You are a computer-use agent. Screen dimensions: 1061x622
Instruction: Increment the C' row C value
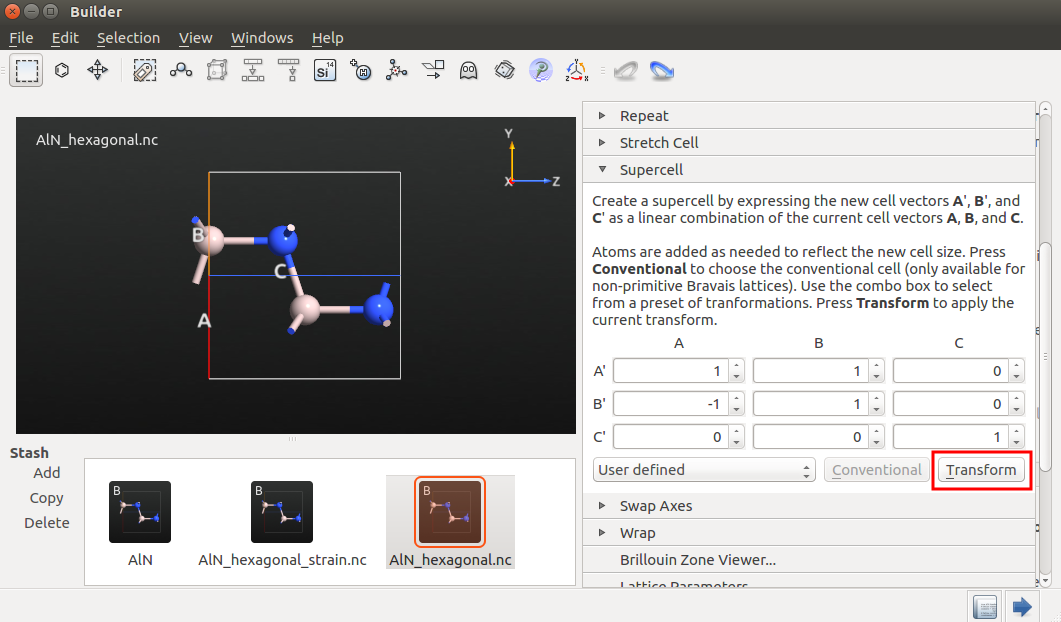click(x=1016, y=432)
